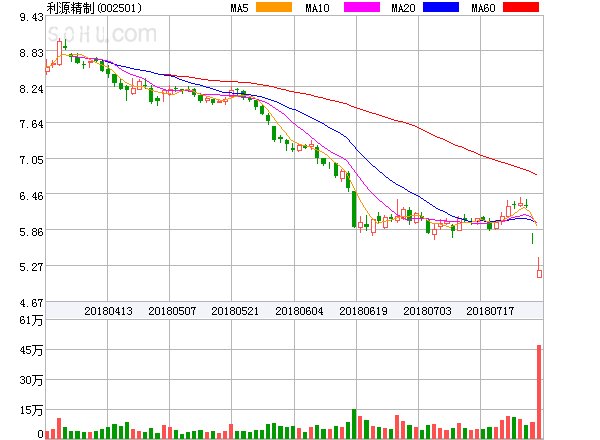This screenshot has height=440, width=600.
Task: Click the price axis label 7.64
Action: (x=31, y=124)
